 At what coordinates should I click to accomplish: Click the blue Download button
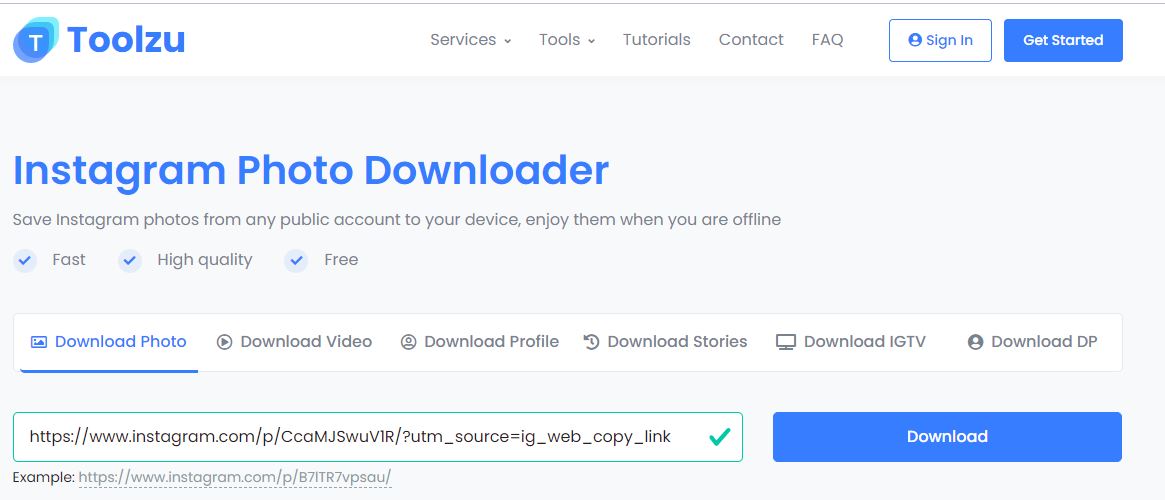pos(947,437)
